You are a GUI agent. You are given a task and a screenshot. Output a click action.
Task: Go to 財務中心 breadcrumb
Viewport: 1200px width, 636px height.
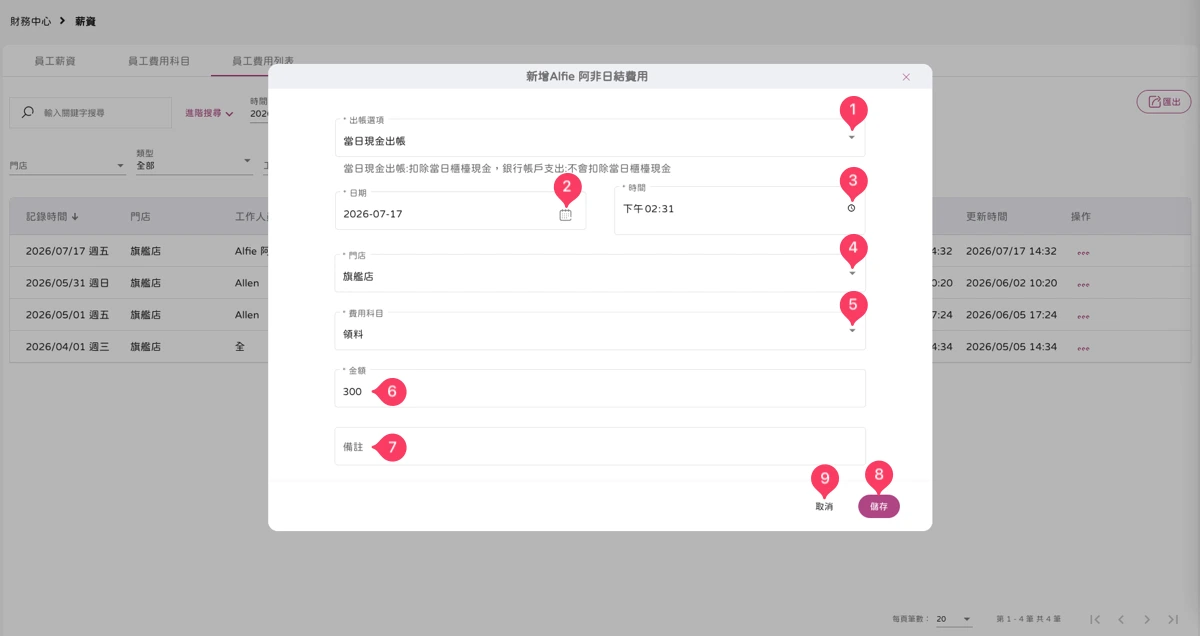point(30,21)
